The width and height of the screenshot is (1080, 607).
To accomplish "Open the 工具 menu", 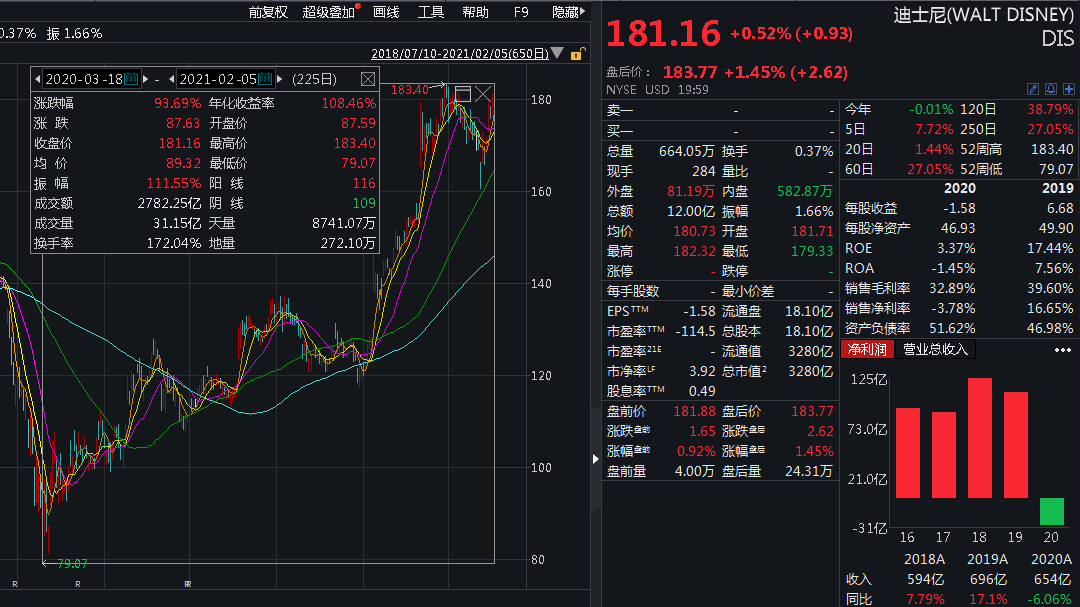I will [430, 12].
